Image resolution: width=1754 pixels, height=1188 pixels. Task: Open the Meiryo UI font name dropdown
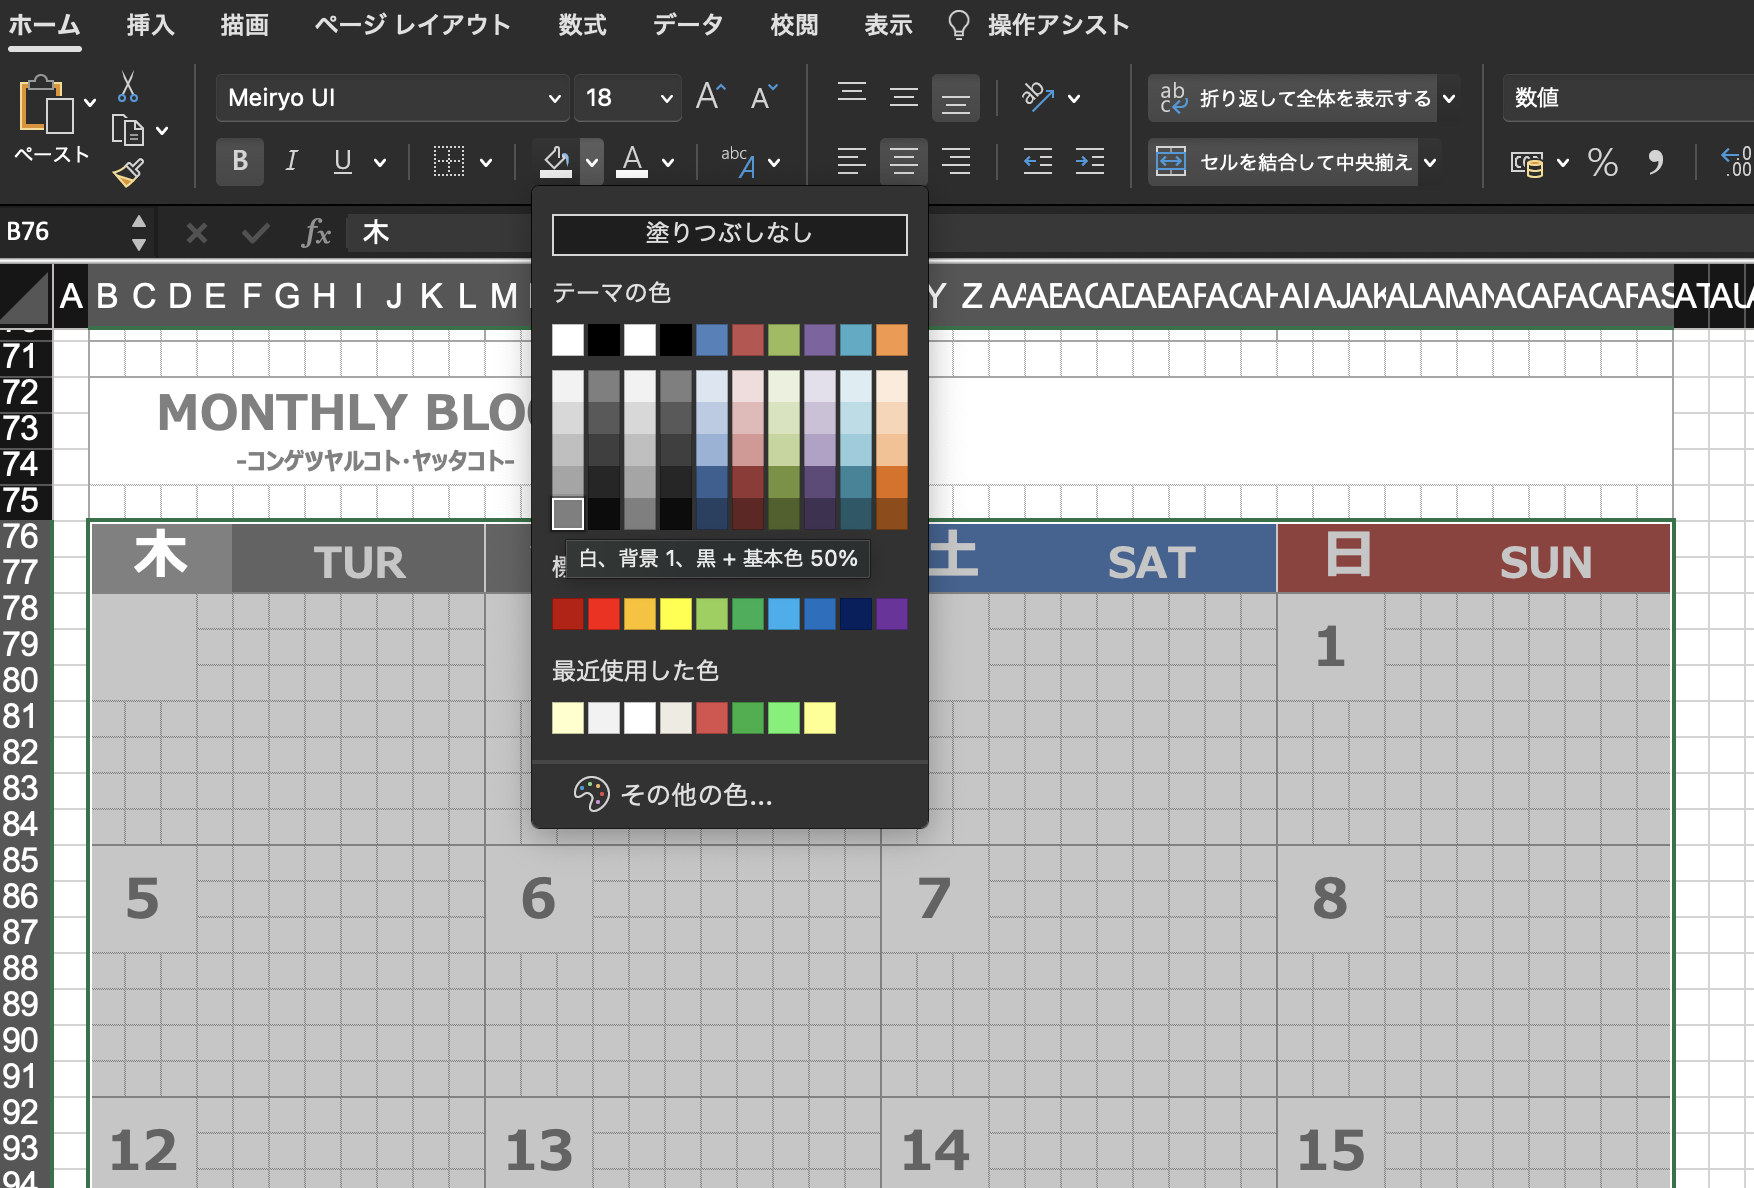[x=554, y=98]
